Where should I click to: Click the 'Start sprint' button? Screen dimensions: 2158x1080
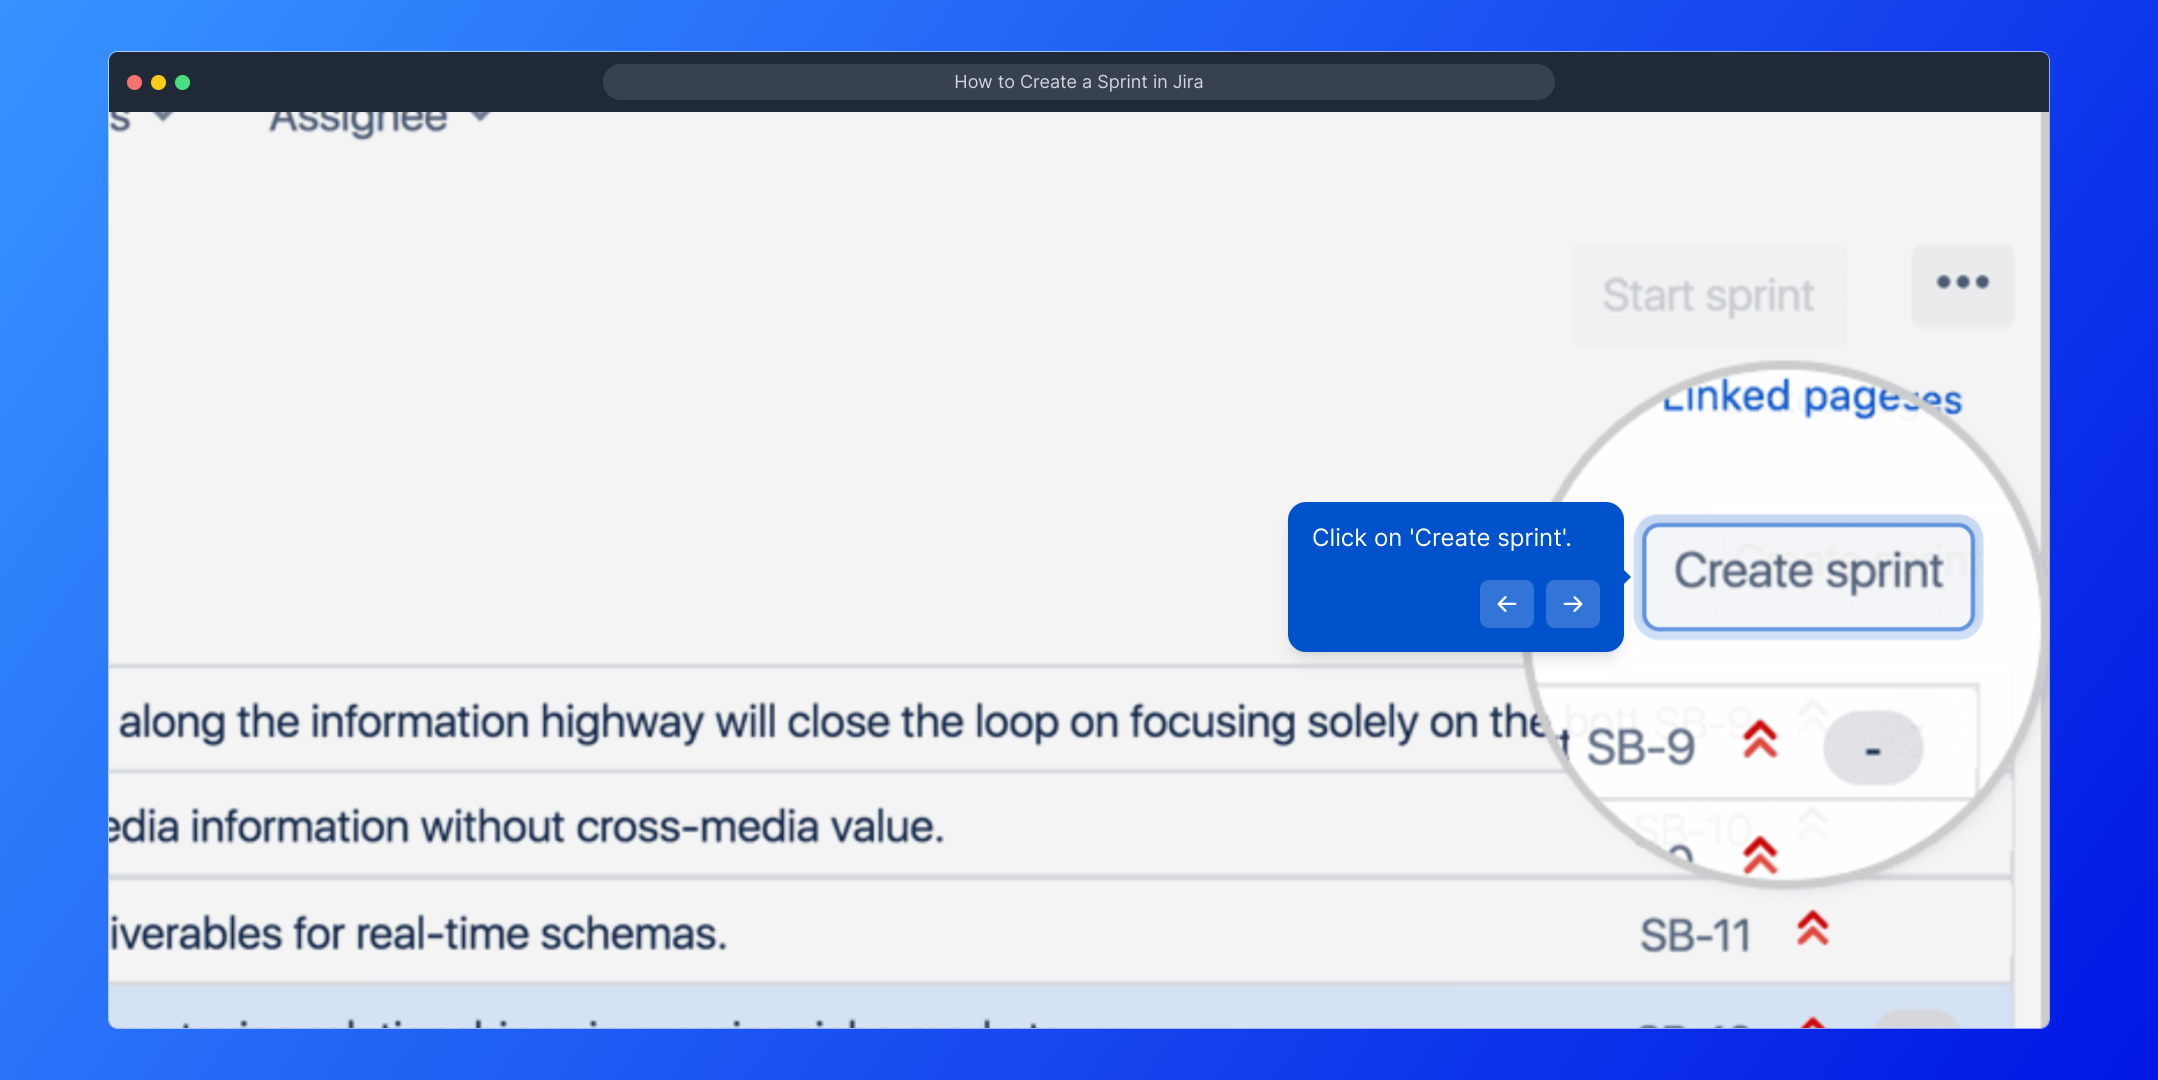[1708, 295]
